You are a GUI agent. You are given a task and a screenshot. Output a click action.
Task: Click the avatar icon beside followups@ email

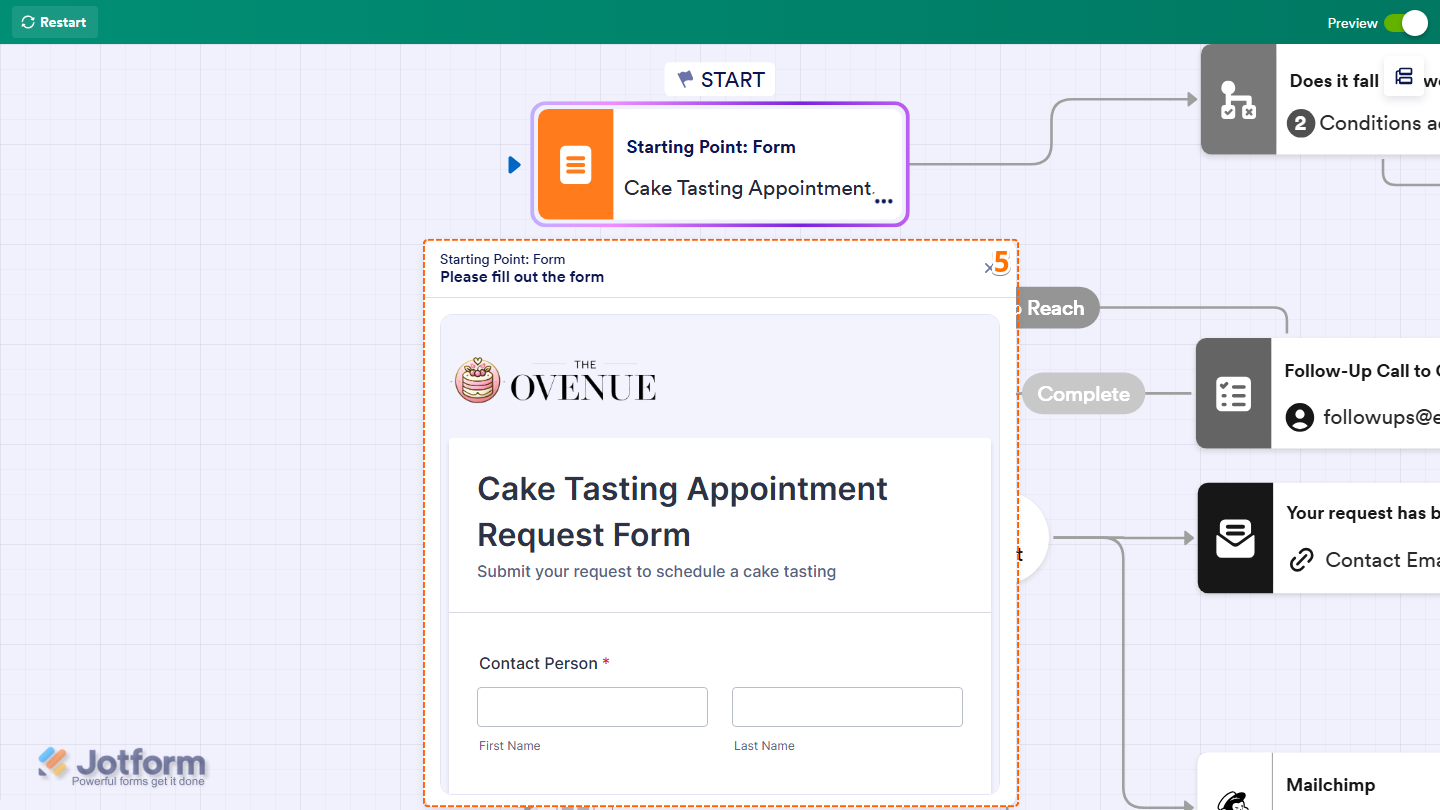tap(1298, 417)
